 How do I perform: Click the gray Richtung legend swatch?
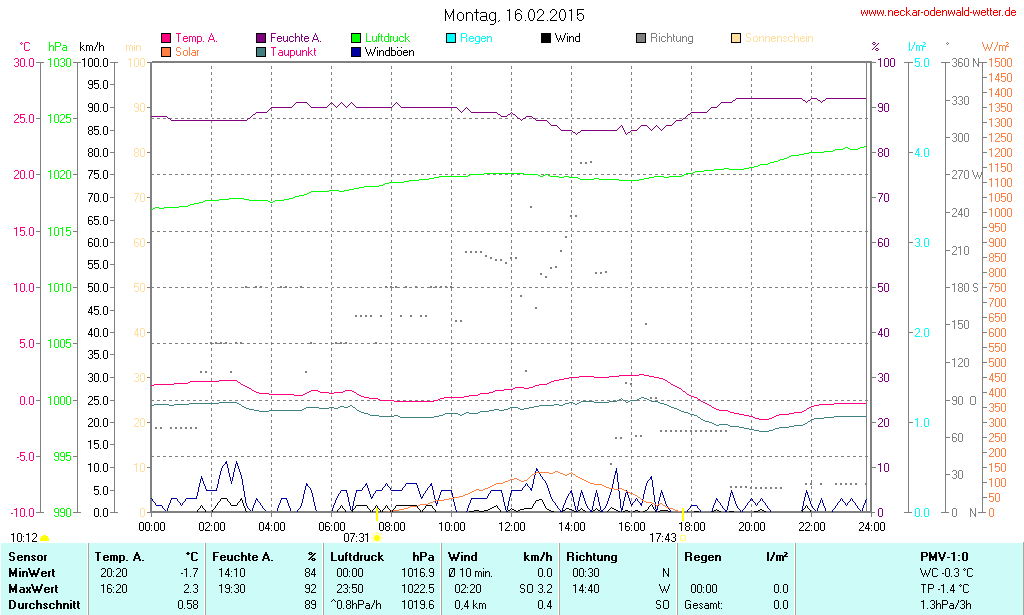click(x=641, y=38)
